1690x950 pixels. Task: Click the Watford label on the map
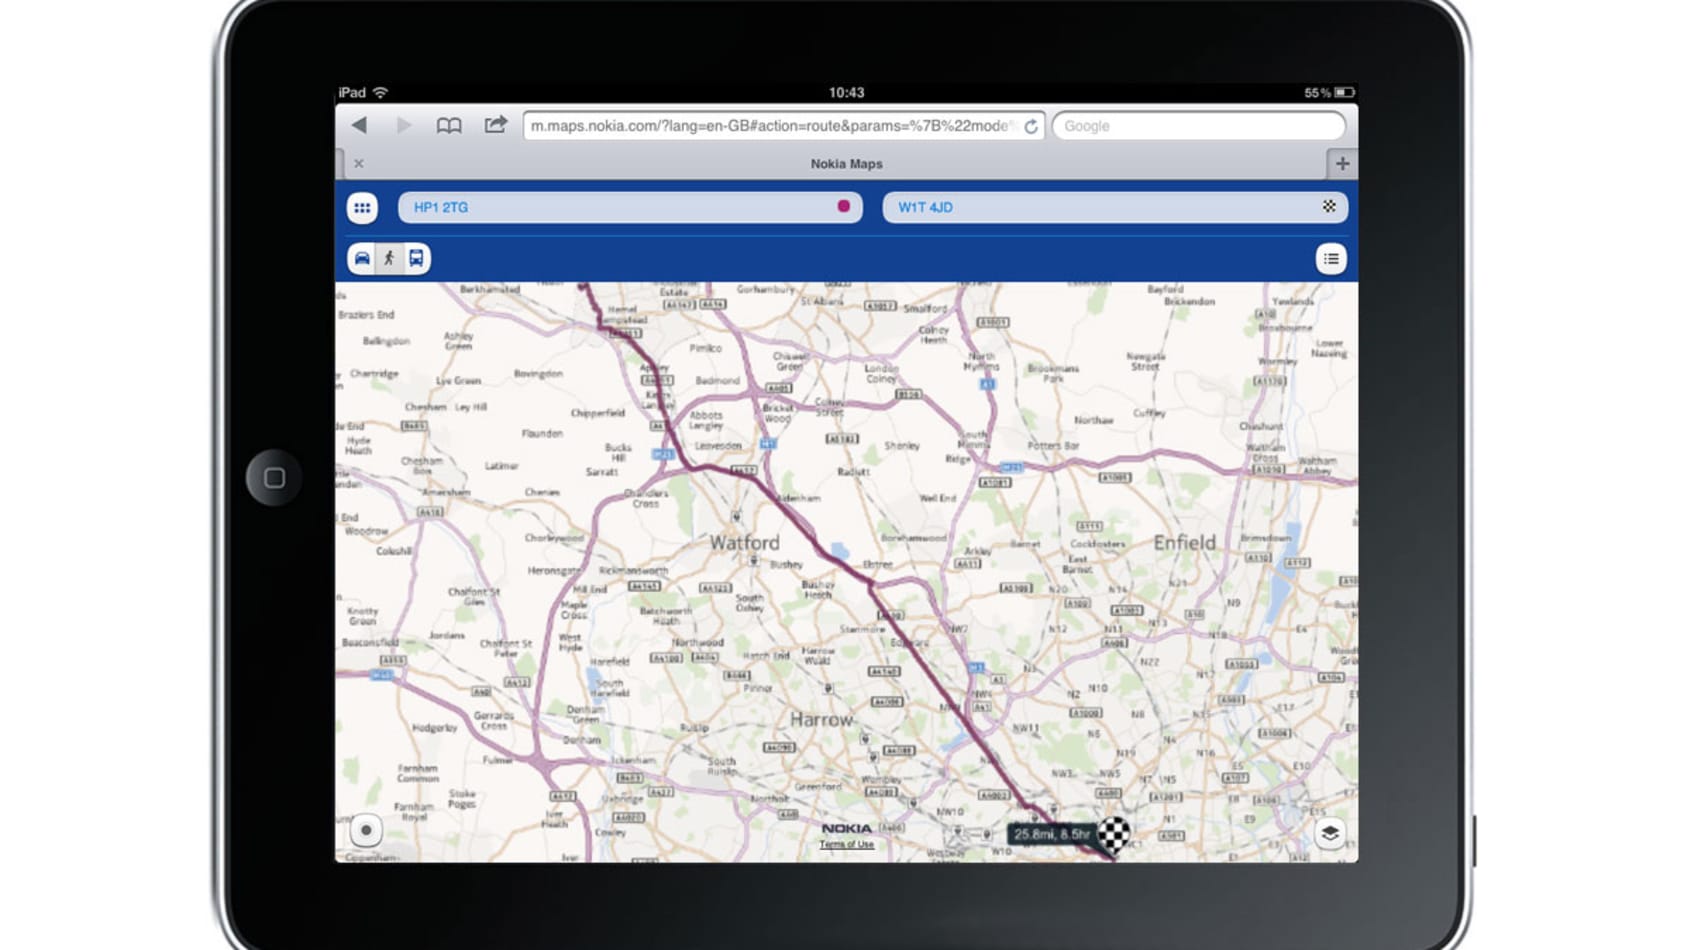tap(744, 542)
